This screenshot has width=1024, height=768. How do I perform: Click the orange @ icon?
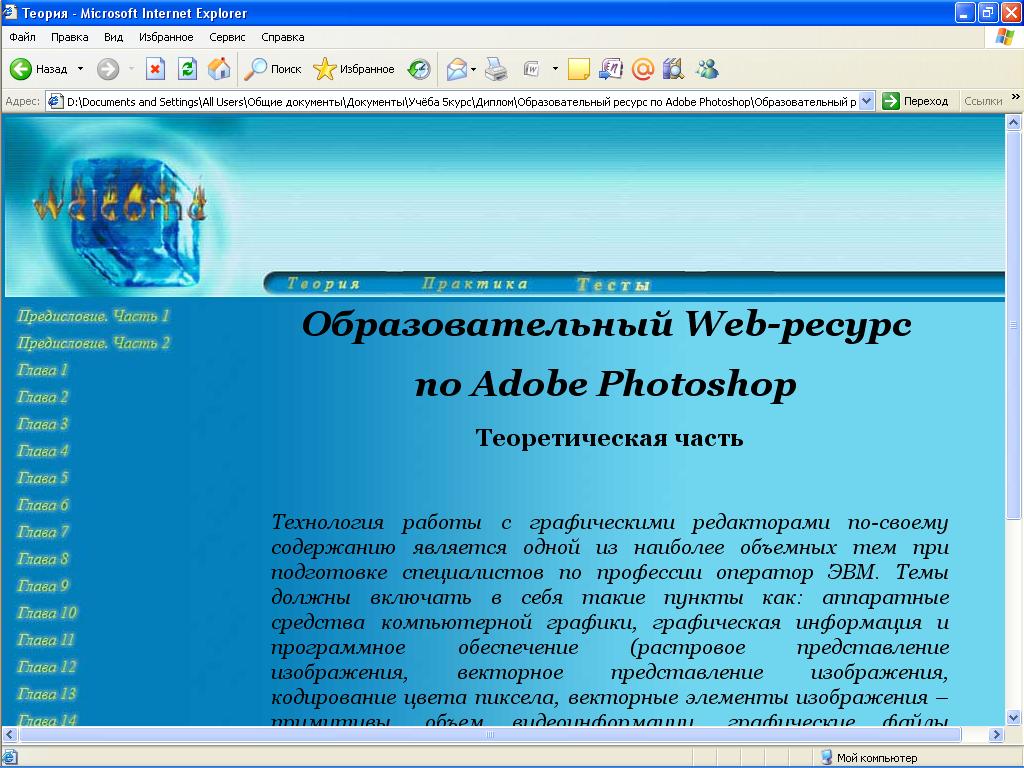[x=643, y=69]
